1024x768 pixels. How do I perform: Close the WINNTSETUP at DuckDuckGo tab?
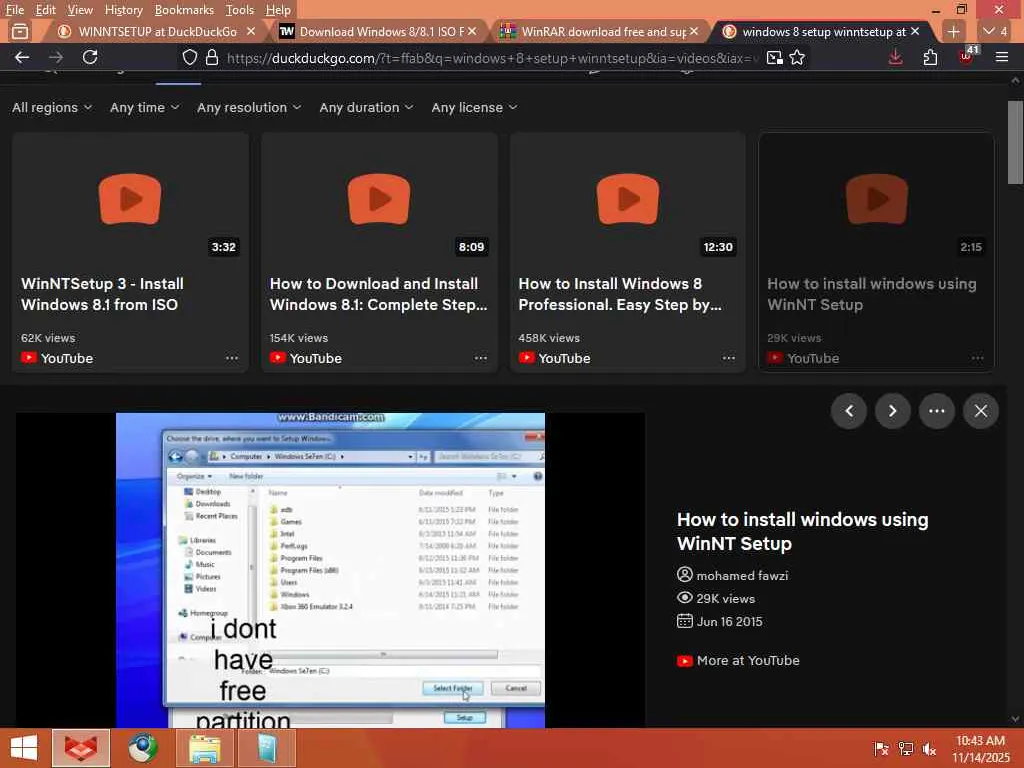[251, 31]
